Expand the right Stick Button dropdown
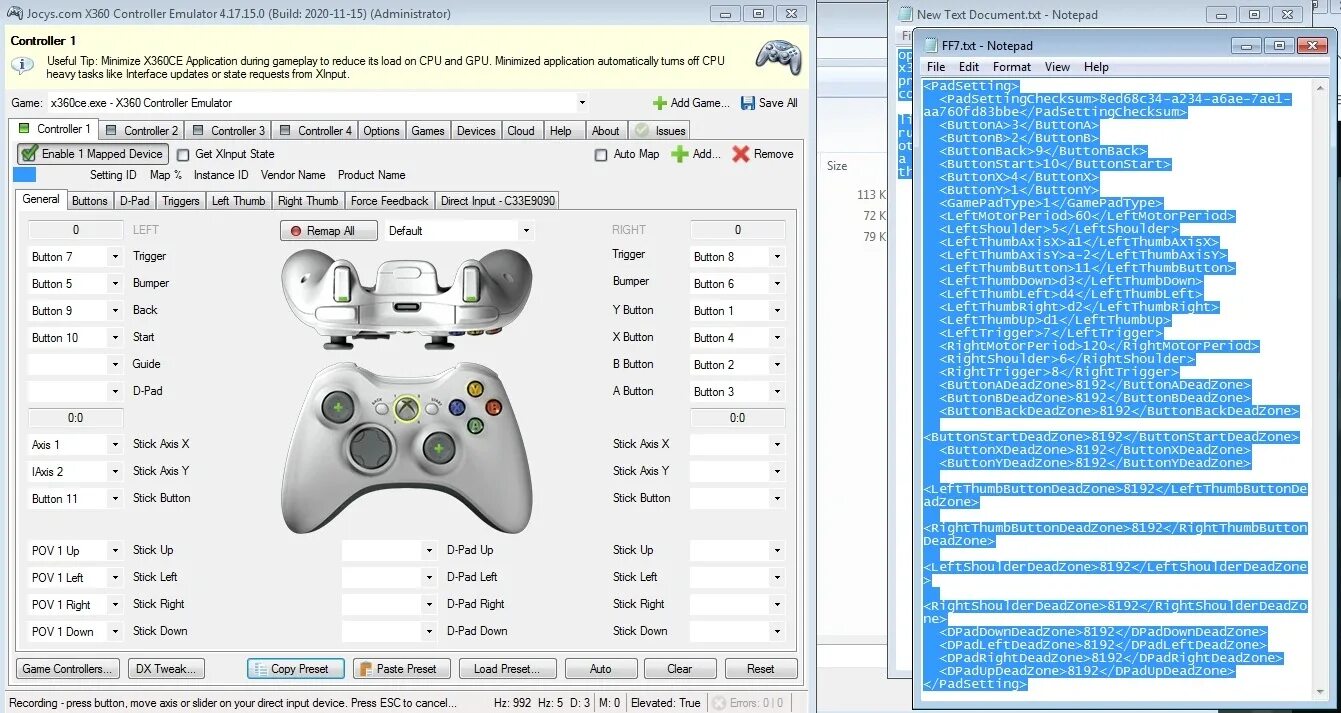Image resolution: width=1341 pixels, height=713 pixels. [777, 499]
